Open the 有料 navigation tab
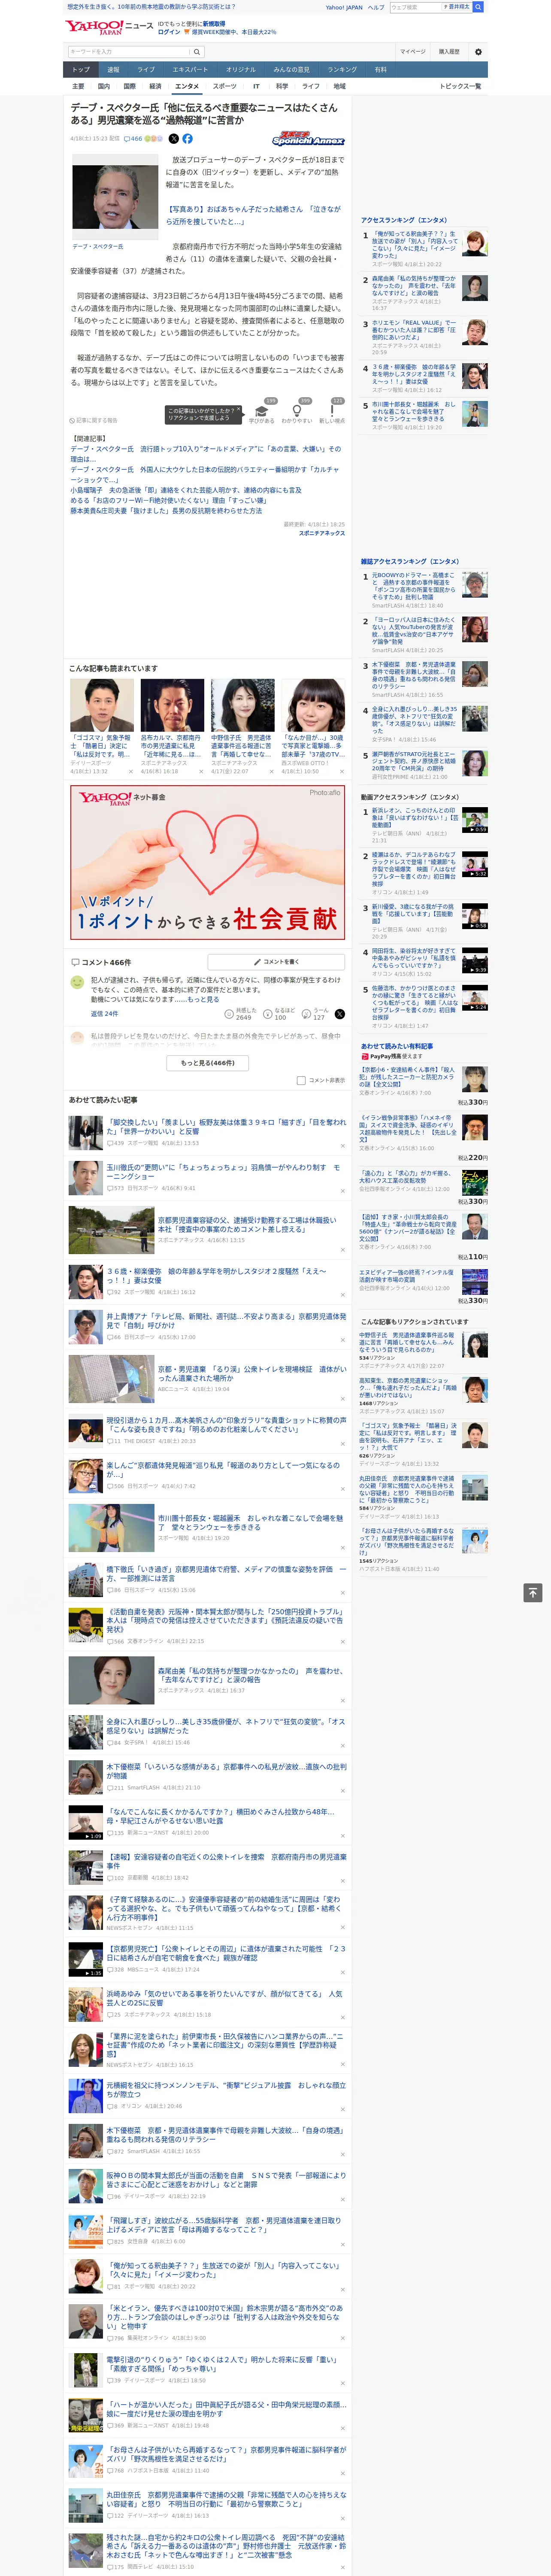551x2576 pixels. point(380,70)
